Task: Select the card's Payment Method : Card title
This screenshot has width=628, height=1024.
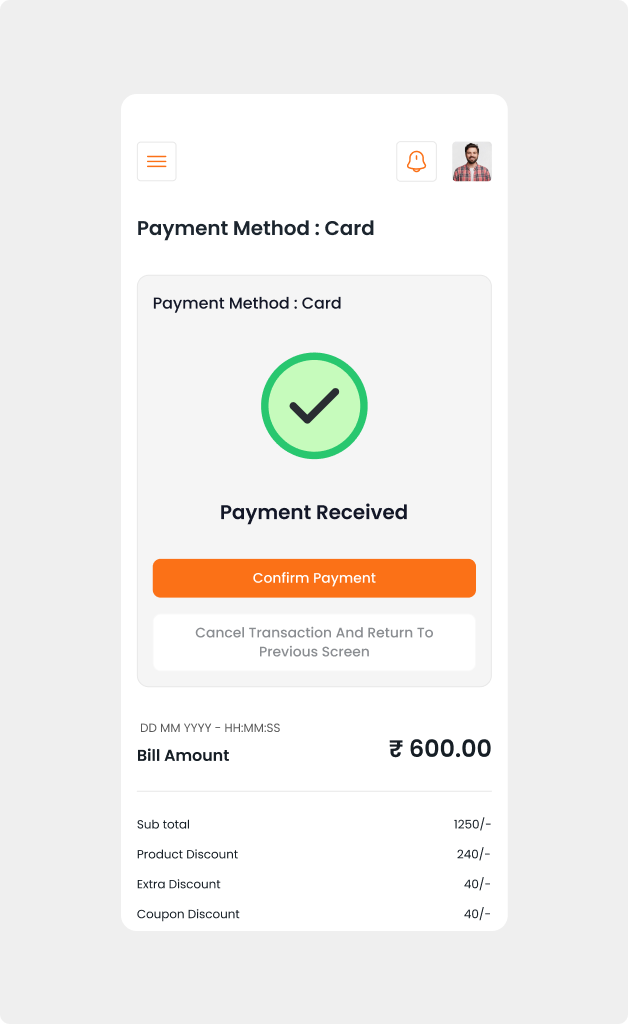Action: 247,303
